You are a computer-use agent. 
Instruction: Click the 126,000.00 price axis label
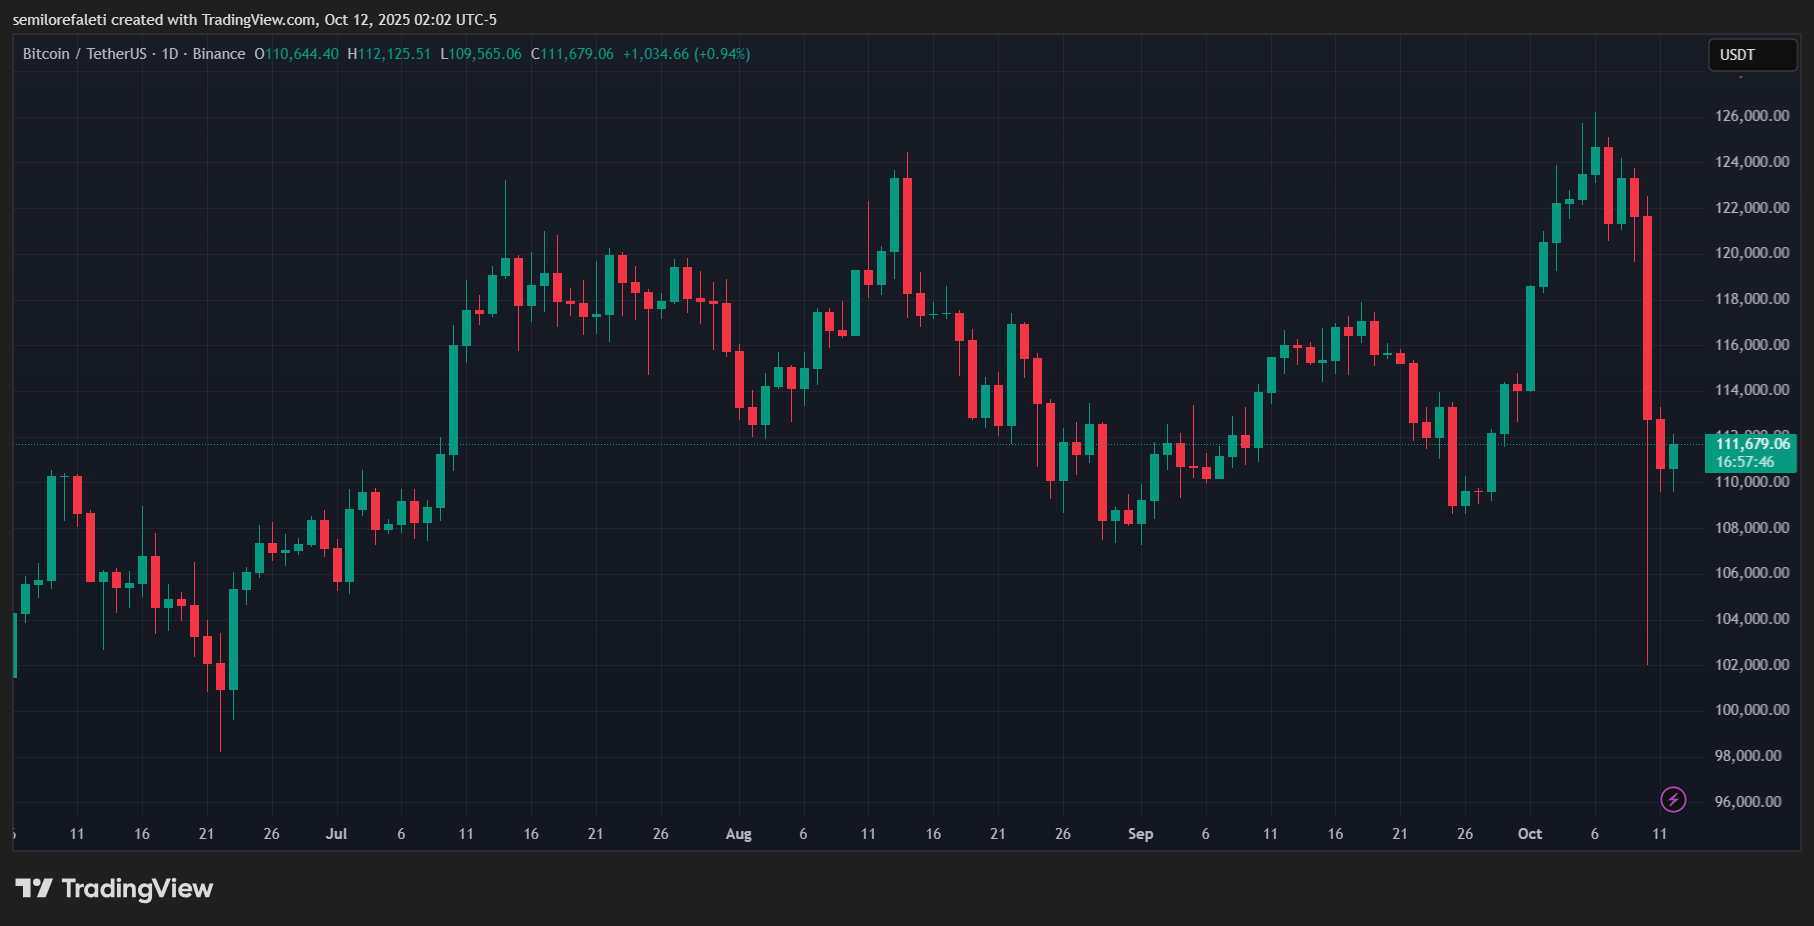(x=1751, y=116)
